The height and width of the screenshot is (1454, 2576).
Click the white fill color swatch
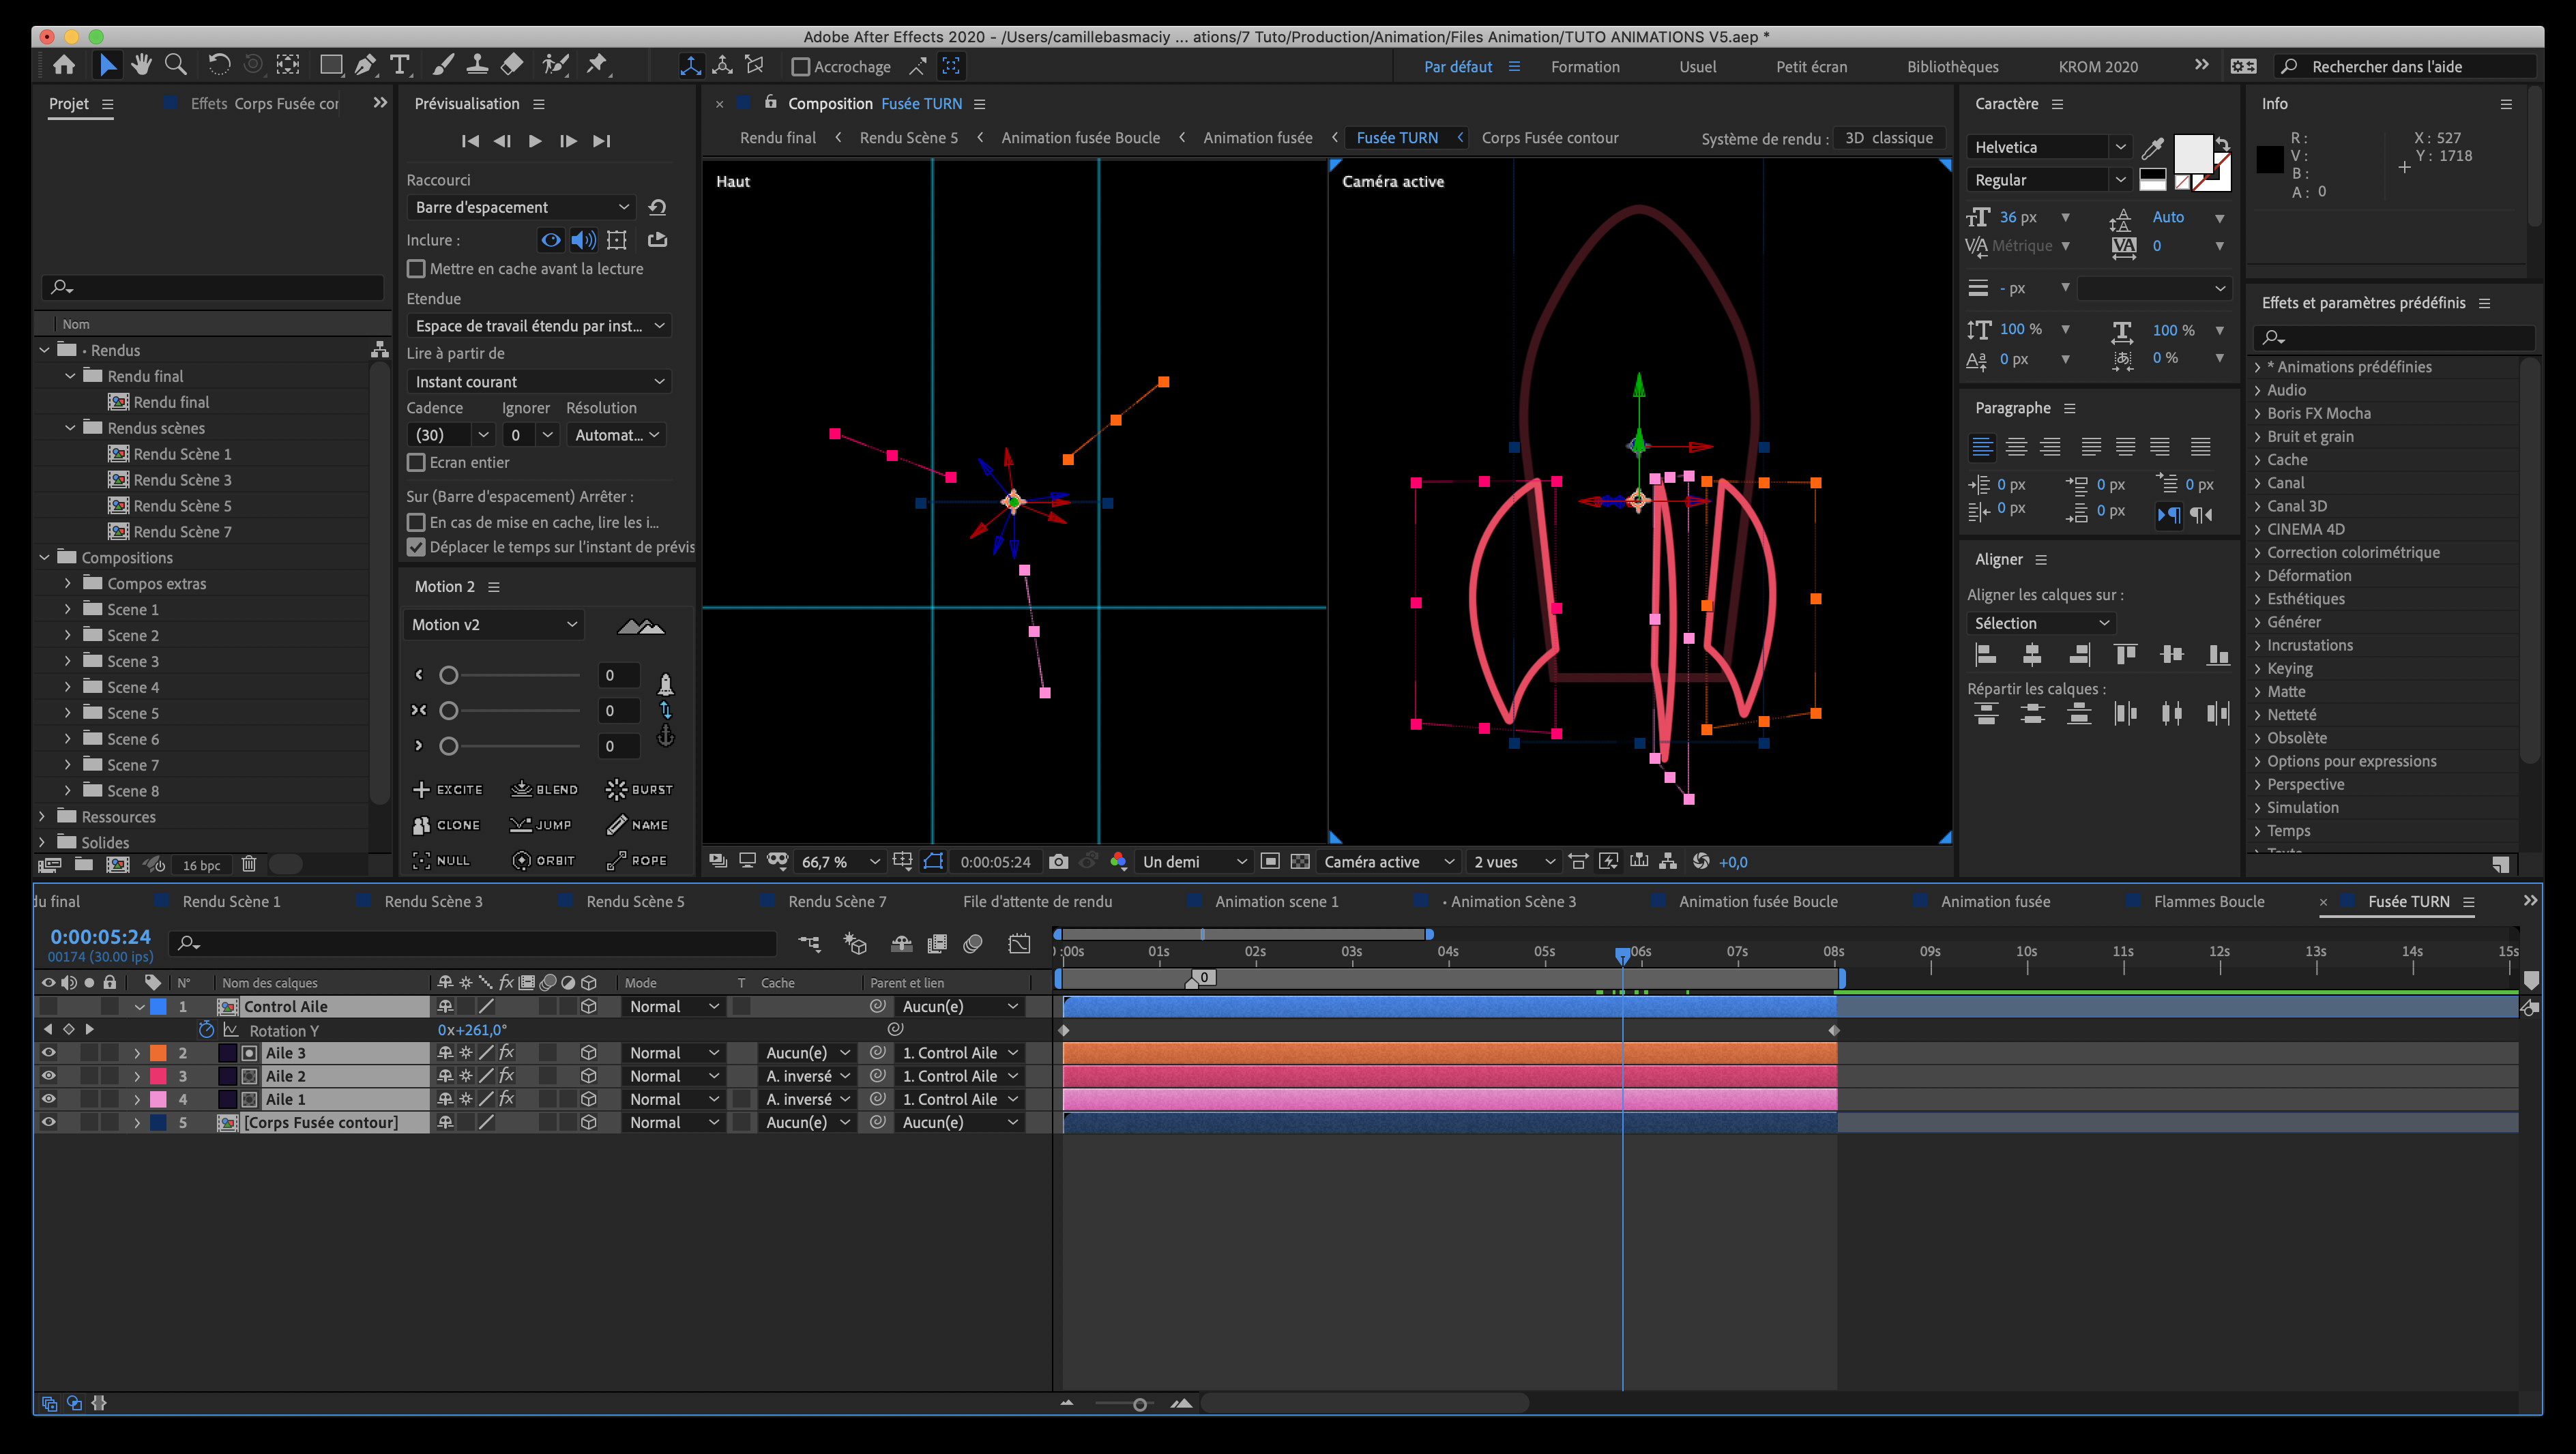click(2193, 154)
